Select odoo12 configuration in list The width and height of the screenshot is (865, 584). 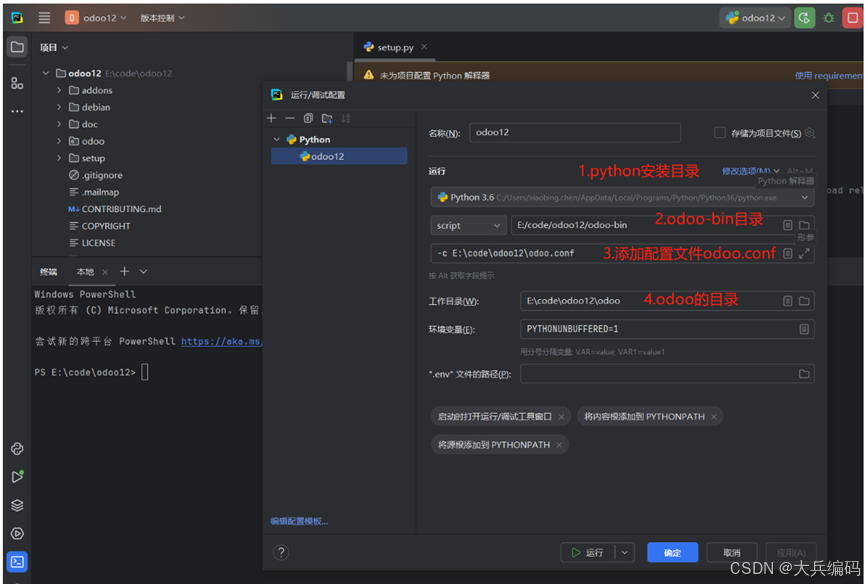339,157
